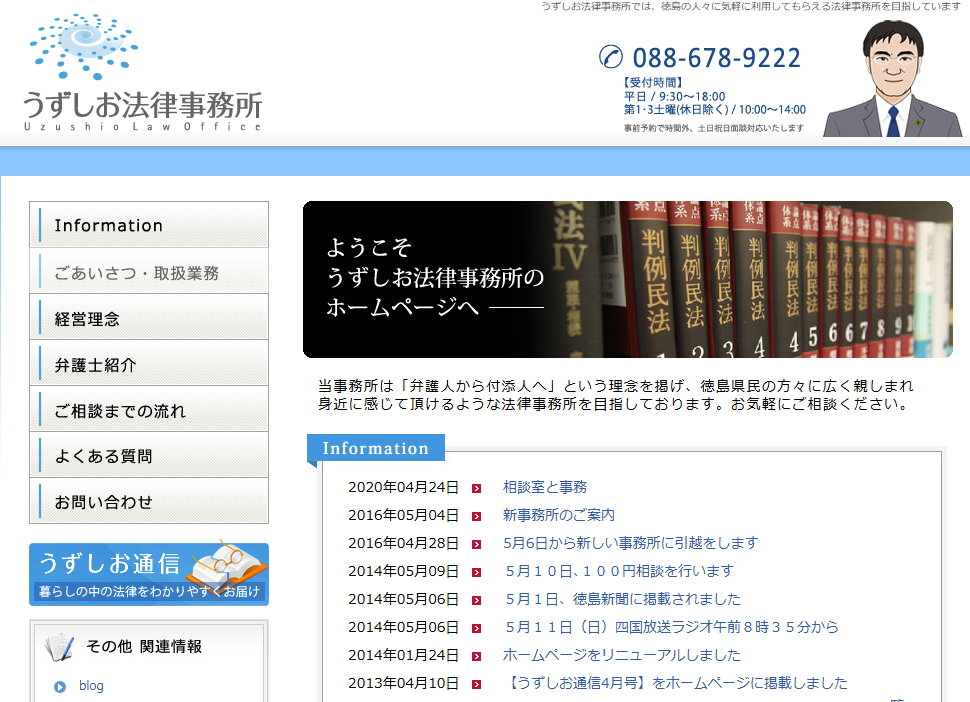Click the red arrow icon beside ホームページをリニューアルしました
This screenshot has width=970, height=702.
click(x=477, y=656)
